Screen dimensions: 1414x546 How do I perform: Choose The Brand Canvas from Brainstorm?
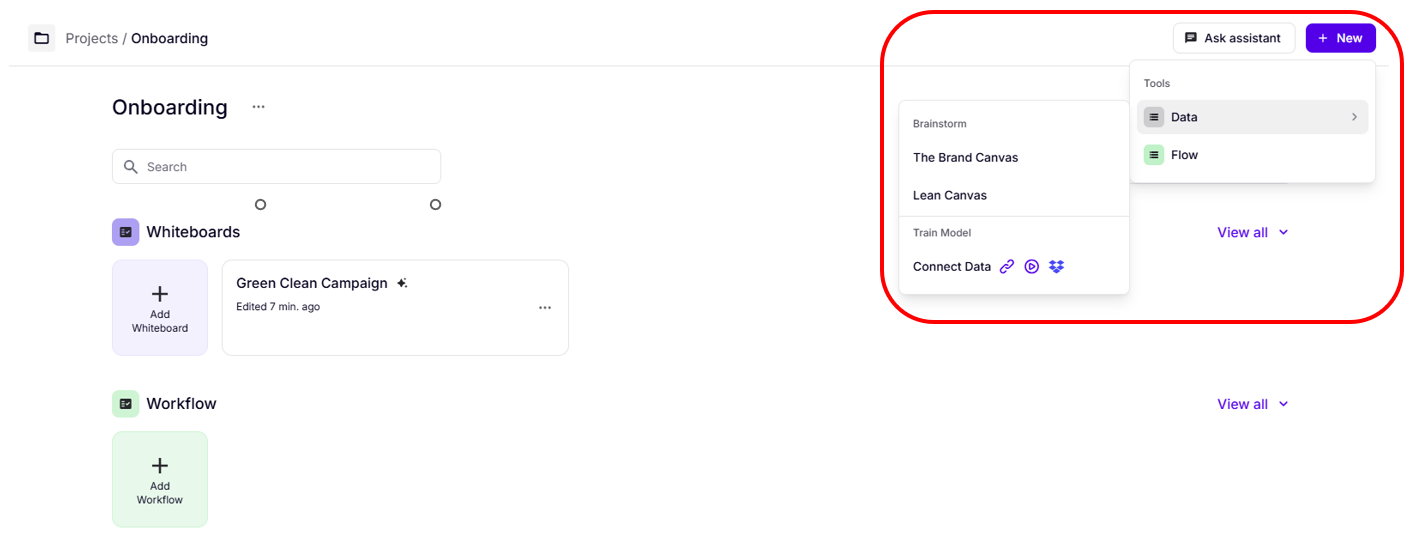pyautogui.click(x=965, y=157)
